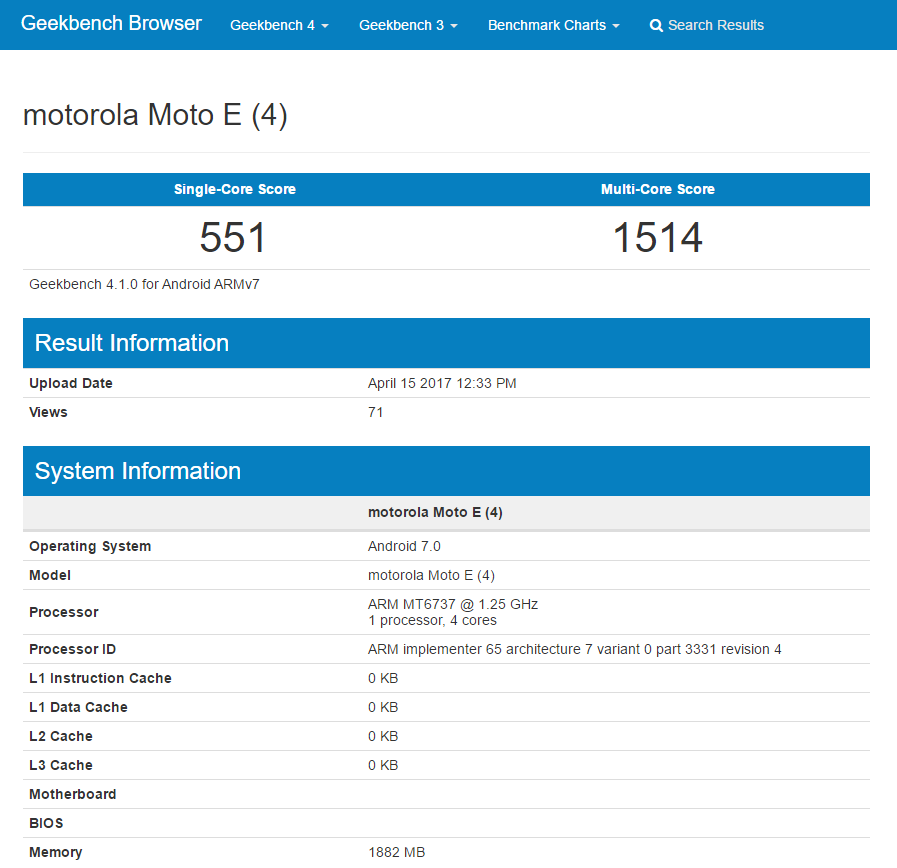Select the views count 71
This screenshot has height=868, width=897.
pyautogui.click(x=375, y=413)
